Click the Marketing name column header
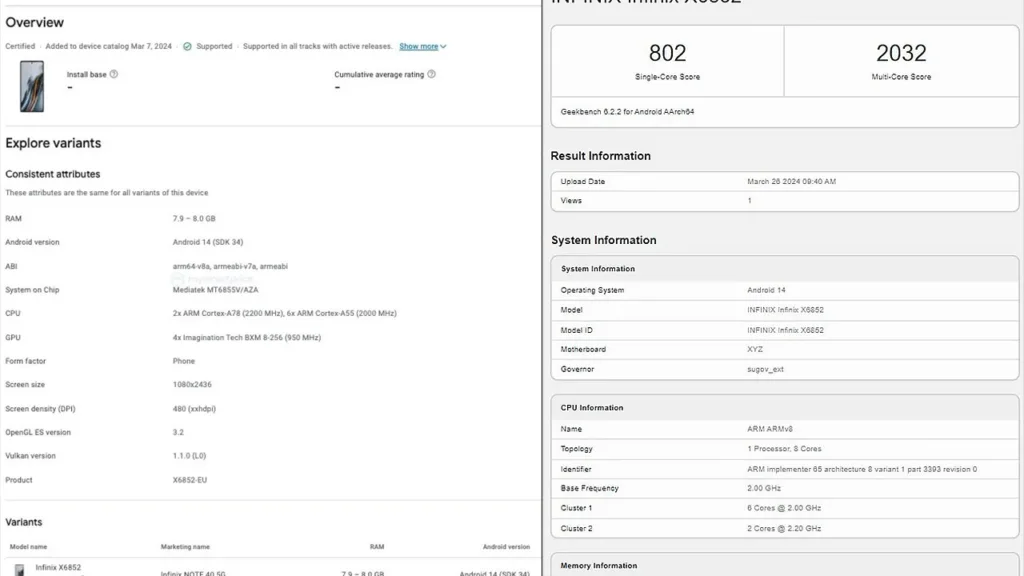1024x576 pixels. [185, 547]
